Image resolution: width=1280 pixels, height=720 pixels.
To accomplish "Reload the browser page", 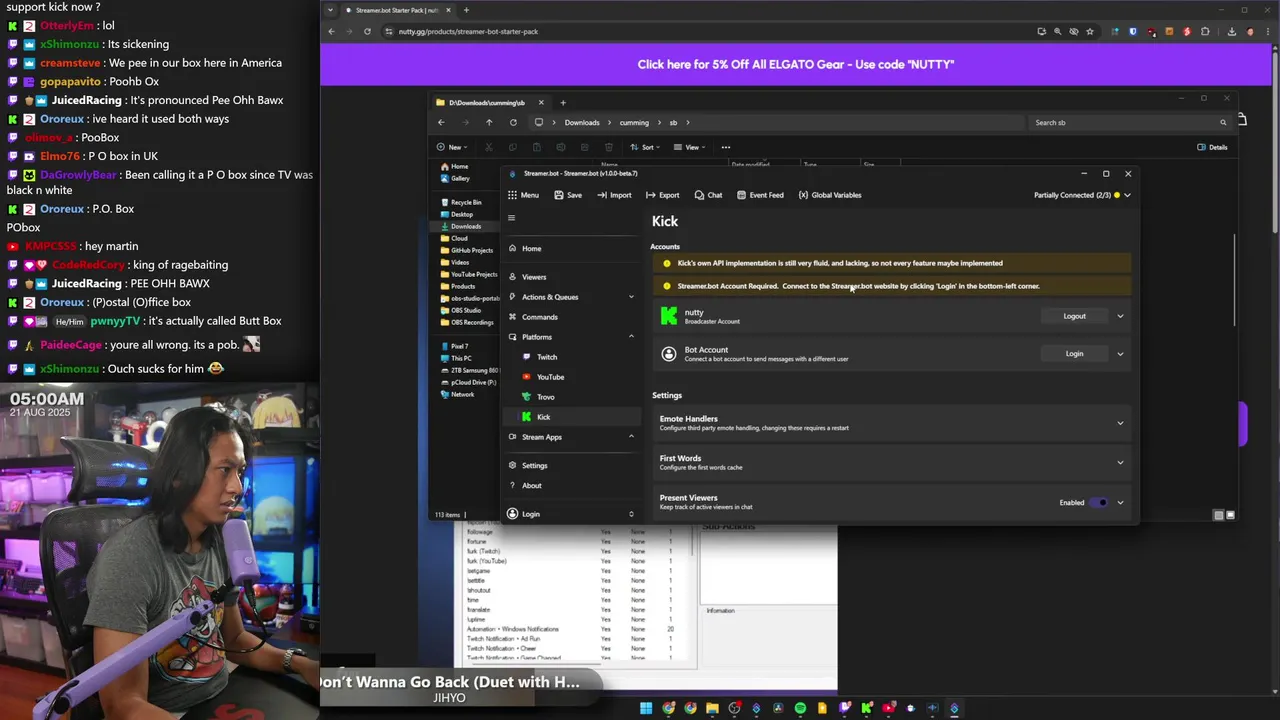I will coord(367,31).
